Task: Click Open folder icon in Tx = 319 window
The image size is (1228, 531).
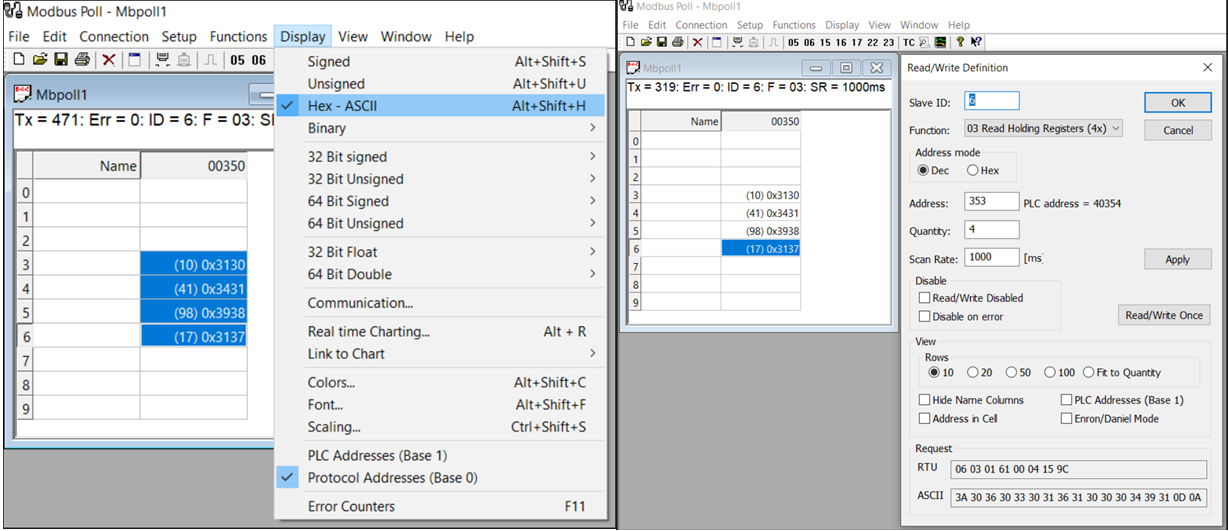Action: 646,42
